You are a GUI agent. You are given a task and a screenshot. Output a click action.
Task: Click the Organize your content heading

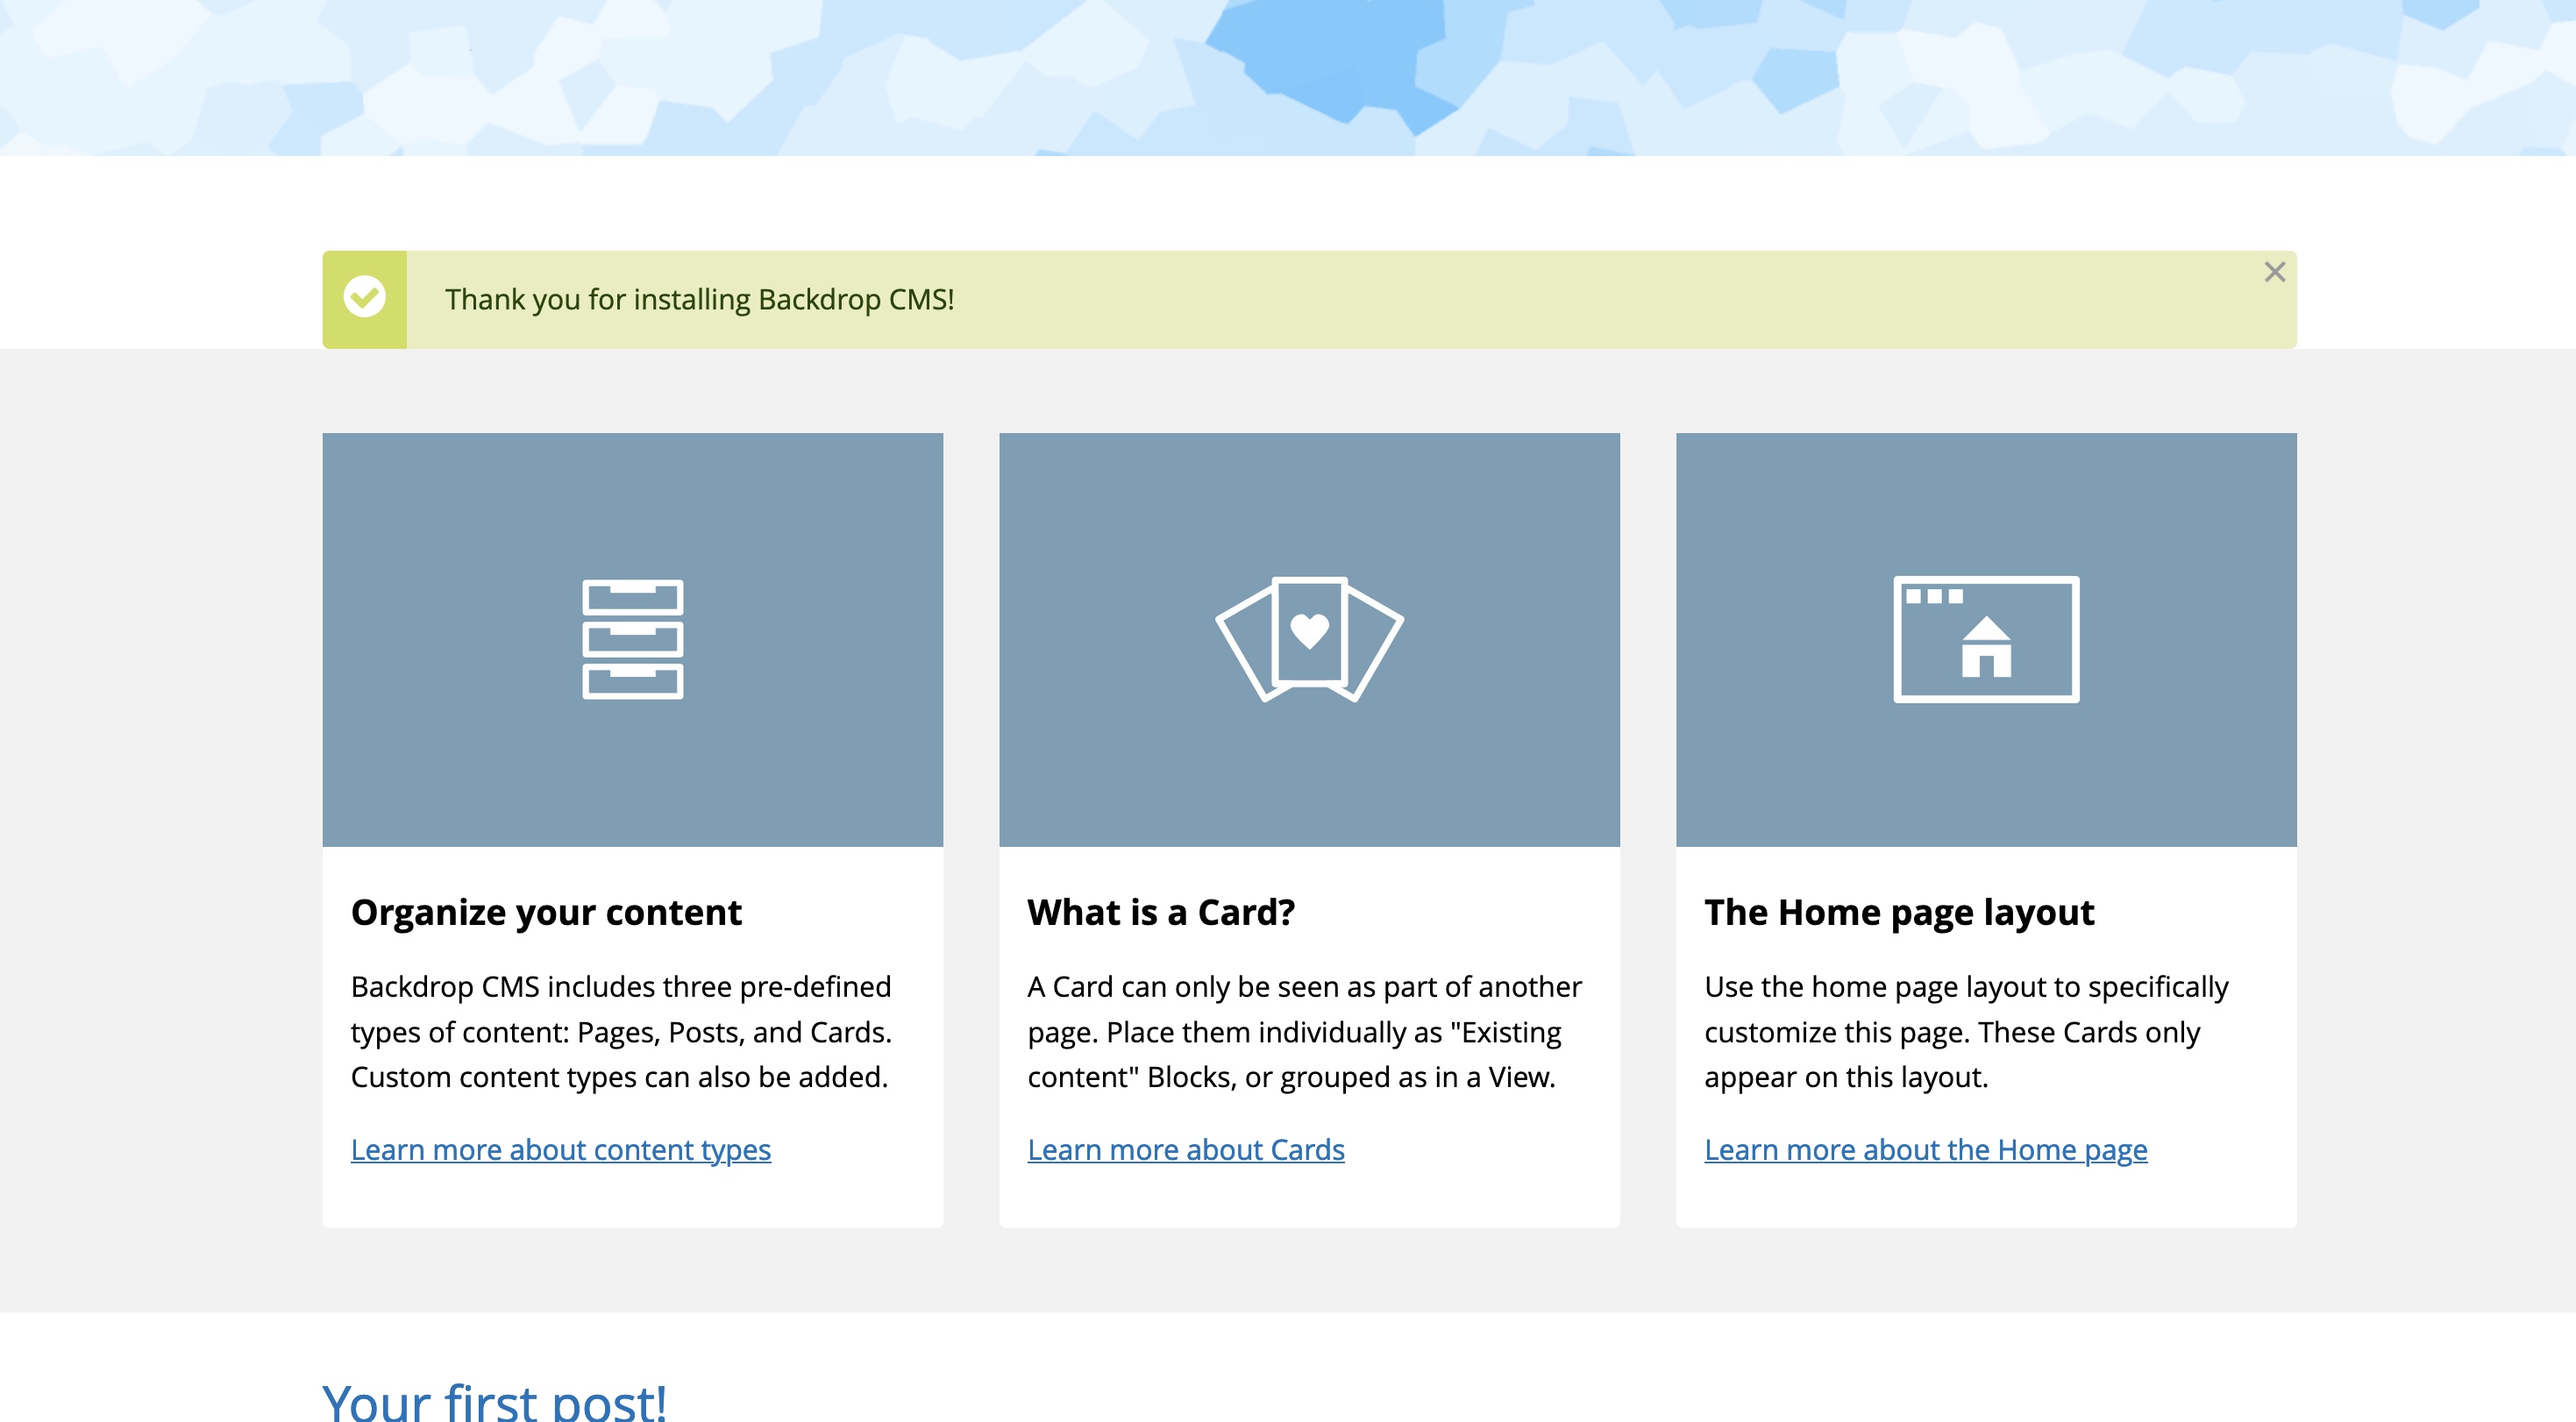click(546, 912)
